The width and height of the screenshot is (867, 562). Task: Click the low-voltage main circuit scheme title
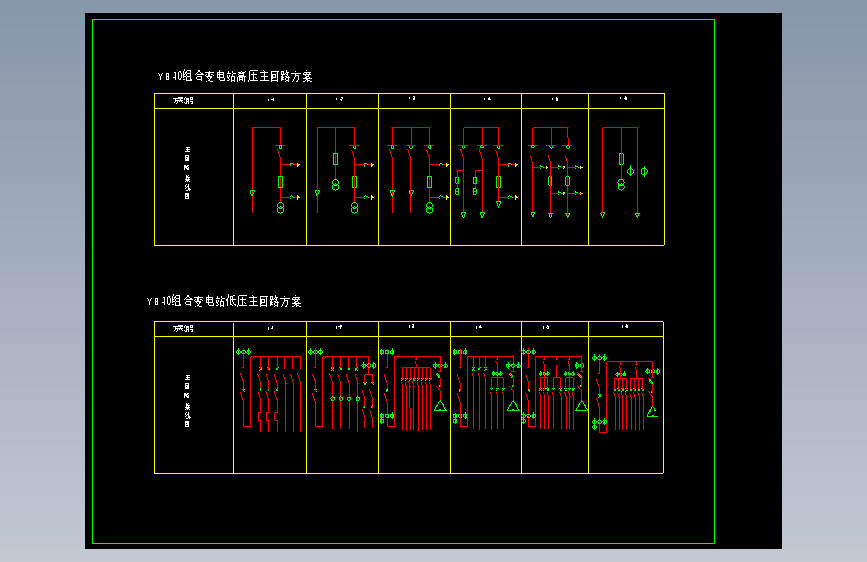(224, 301)
